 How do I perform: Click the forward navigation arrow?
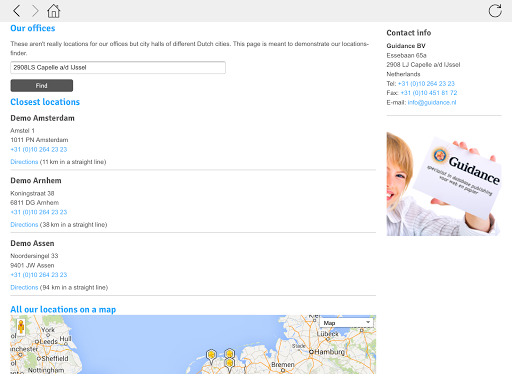tap(35, 11)
